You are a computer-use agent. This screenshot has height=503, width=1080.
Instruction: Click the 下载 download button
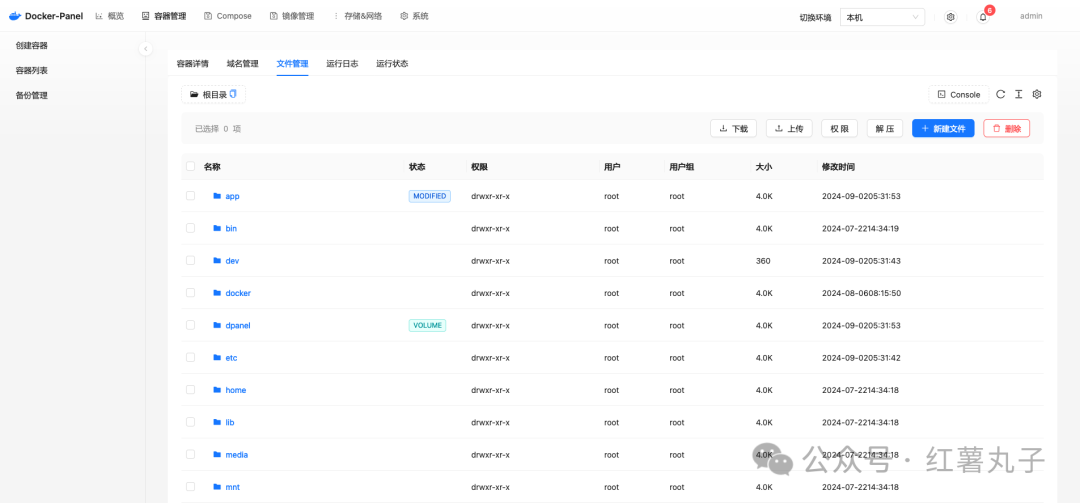click(734, 128)
